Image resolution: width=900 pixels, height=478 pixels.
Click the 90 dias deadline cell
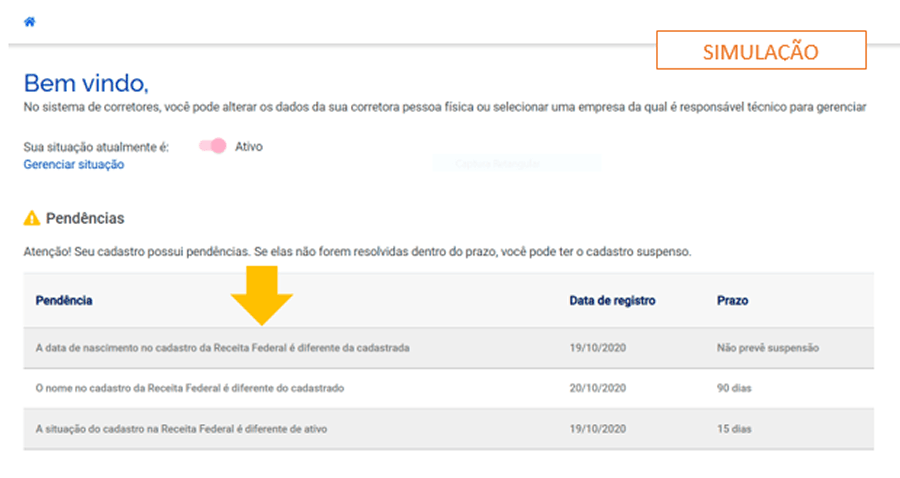point(734,388)
